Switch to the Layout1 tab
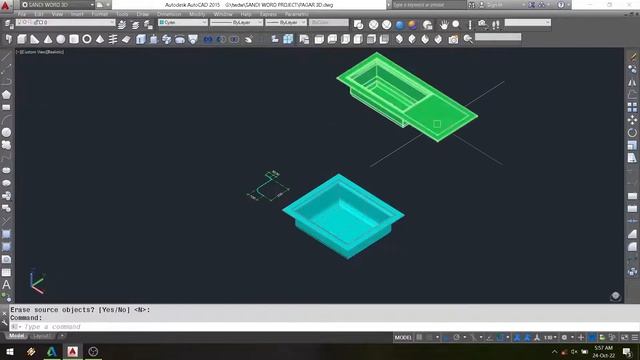This screenshot has width=640, height=360. tap(42, 336)
